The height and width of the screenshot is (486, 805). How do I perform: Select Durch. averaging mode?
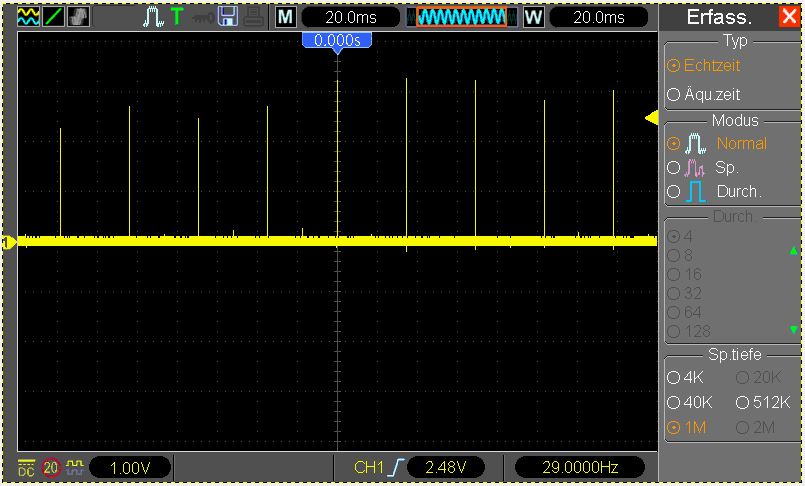714,191
